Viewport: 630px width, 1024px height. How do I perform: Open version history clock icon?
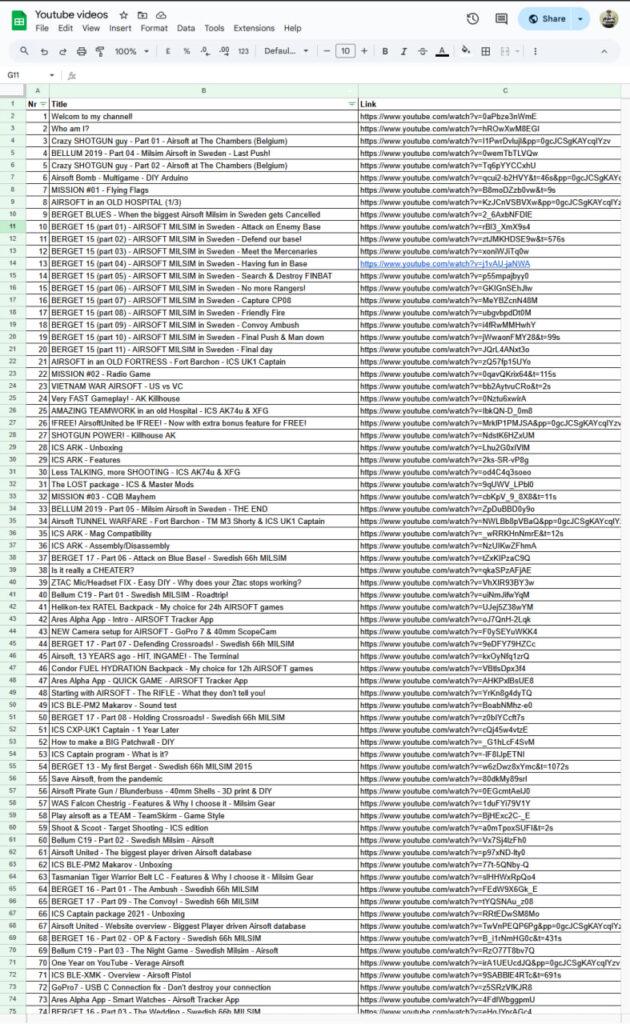pyautogui.click(x=473, y=19)
